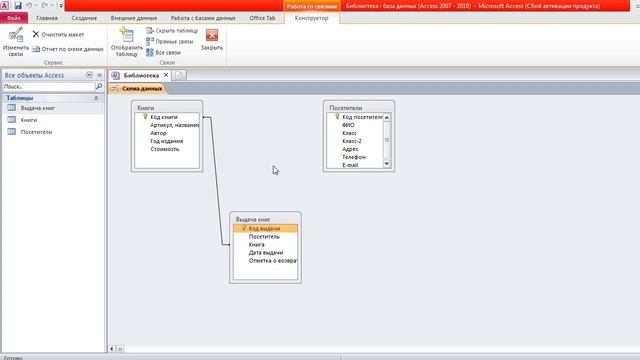
Task: Click scroll up arrow in Посетители table
Action: tap(387, 117)
